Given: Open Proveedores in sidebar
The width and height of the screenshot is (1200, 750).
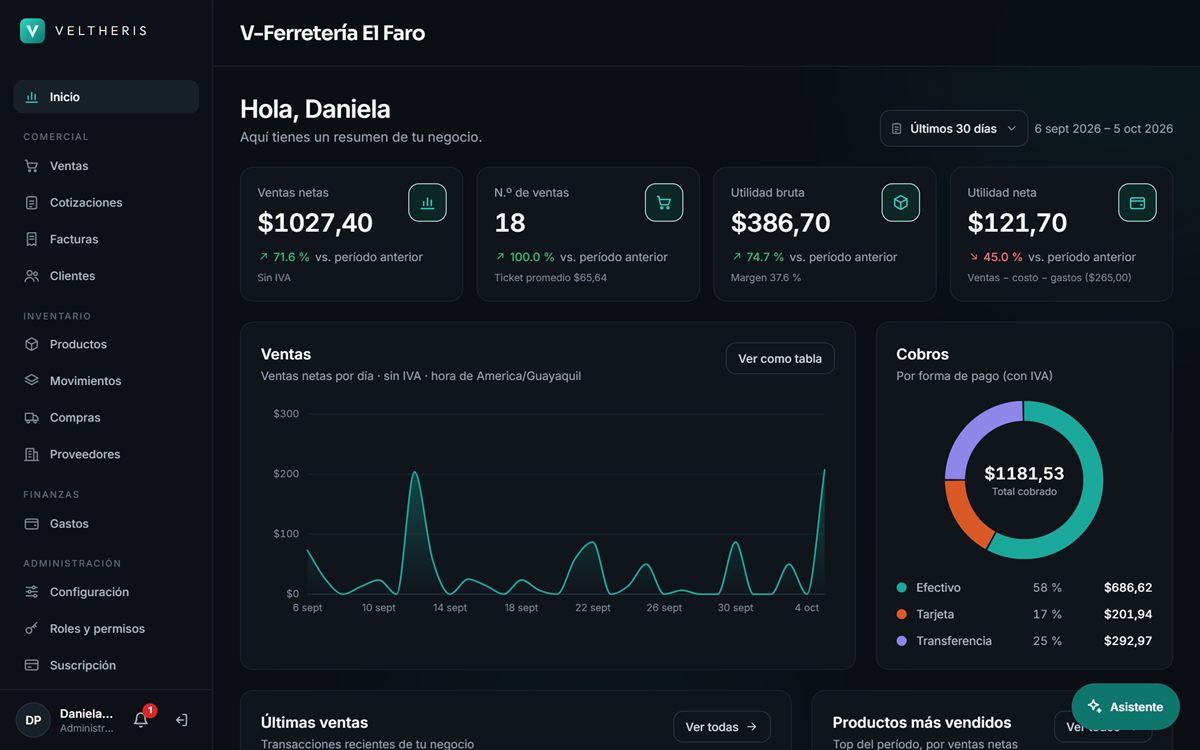Looking at the screenshot, I should [106, 454].
